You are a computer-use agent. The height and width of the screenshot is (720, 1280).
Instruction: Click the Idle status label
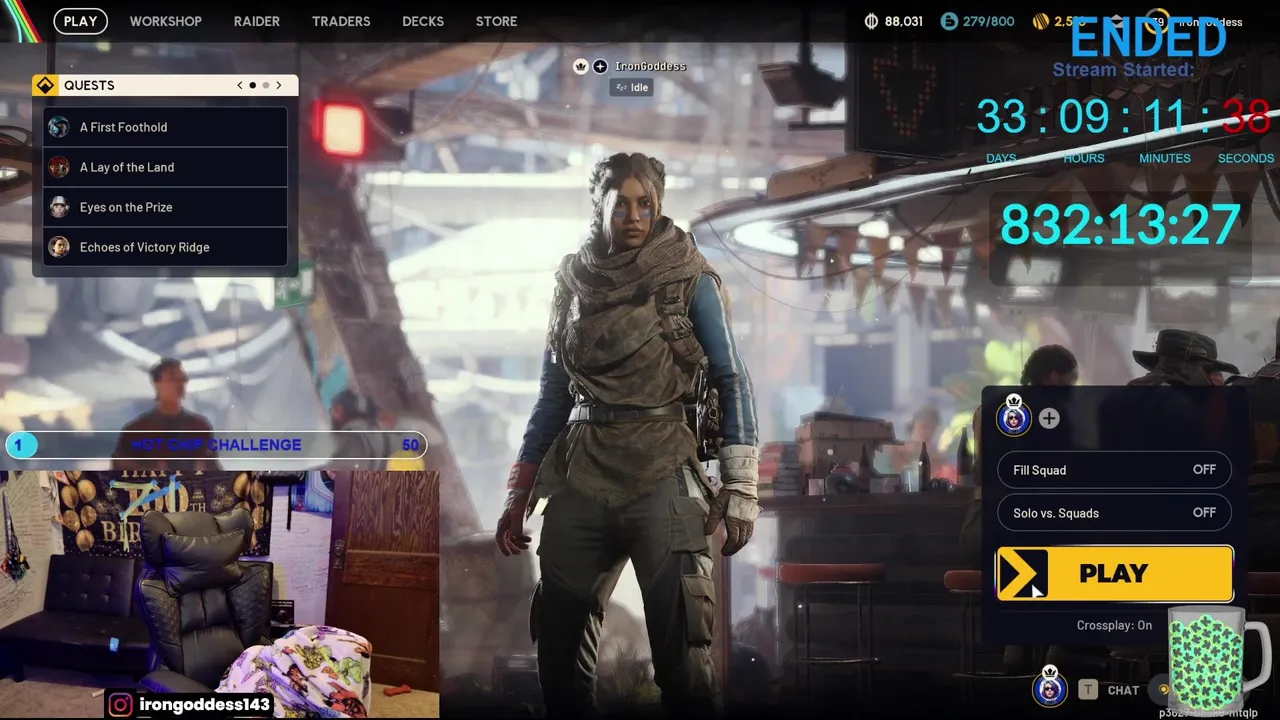coord(631,87)
